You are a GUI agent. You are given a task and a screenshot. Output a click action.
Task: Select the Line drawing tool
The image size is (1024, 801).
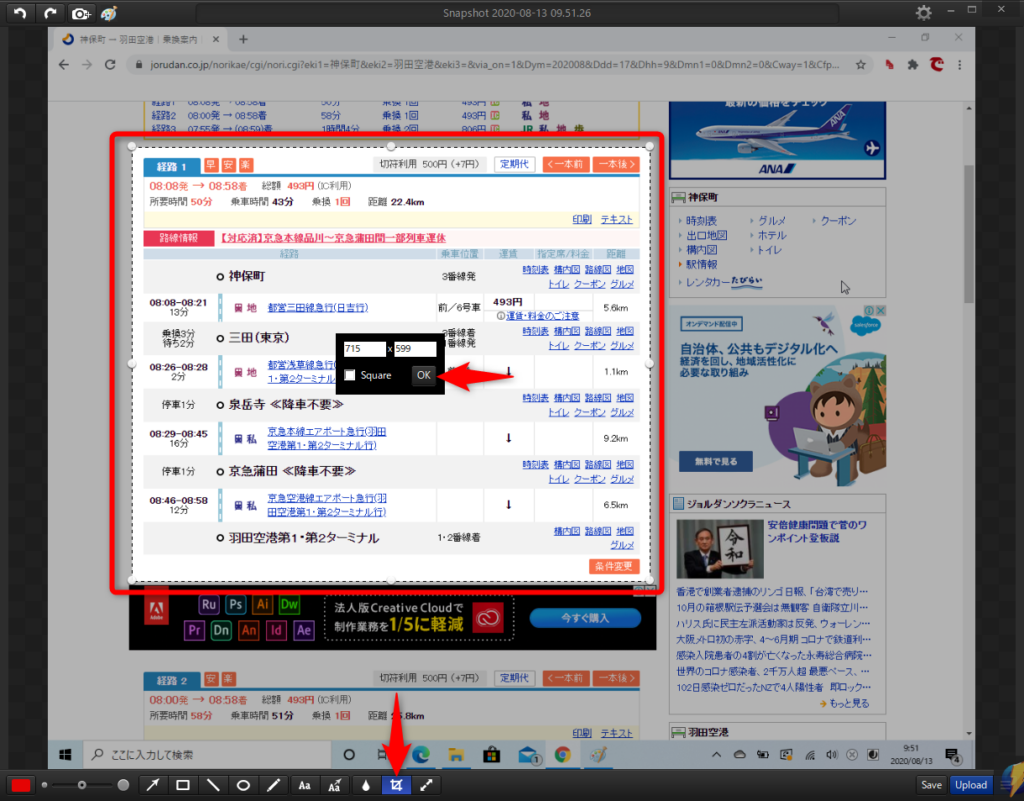tap(213, 785)
